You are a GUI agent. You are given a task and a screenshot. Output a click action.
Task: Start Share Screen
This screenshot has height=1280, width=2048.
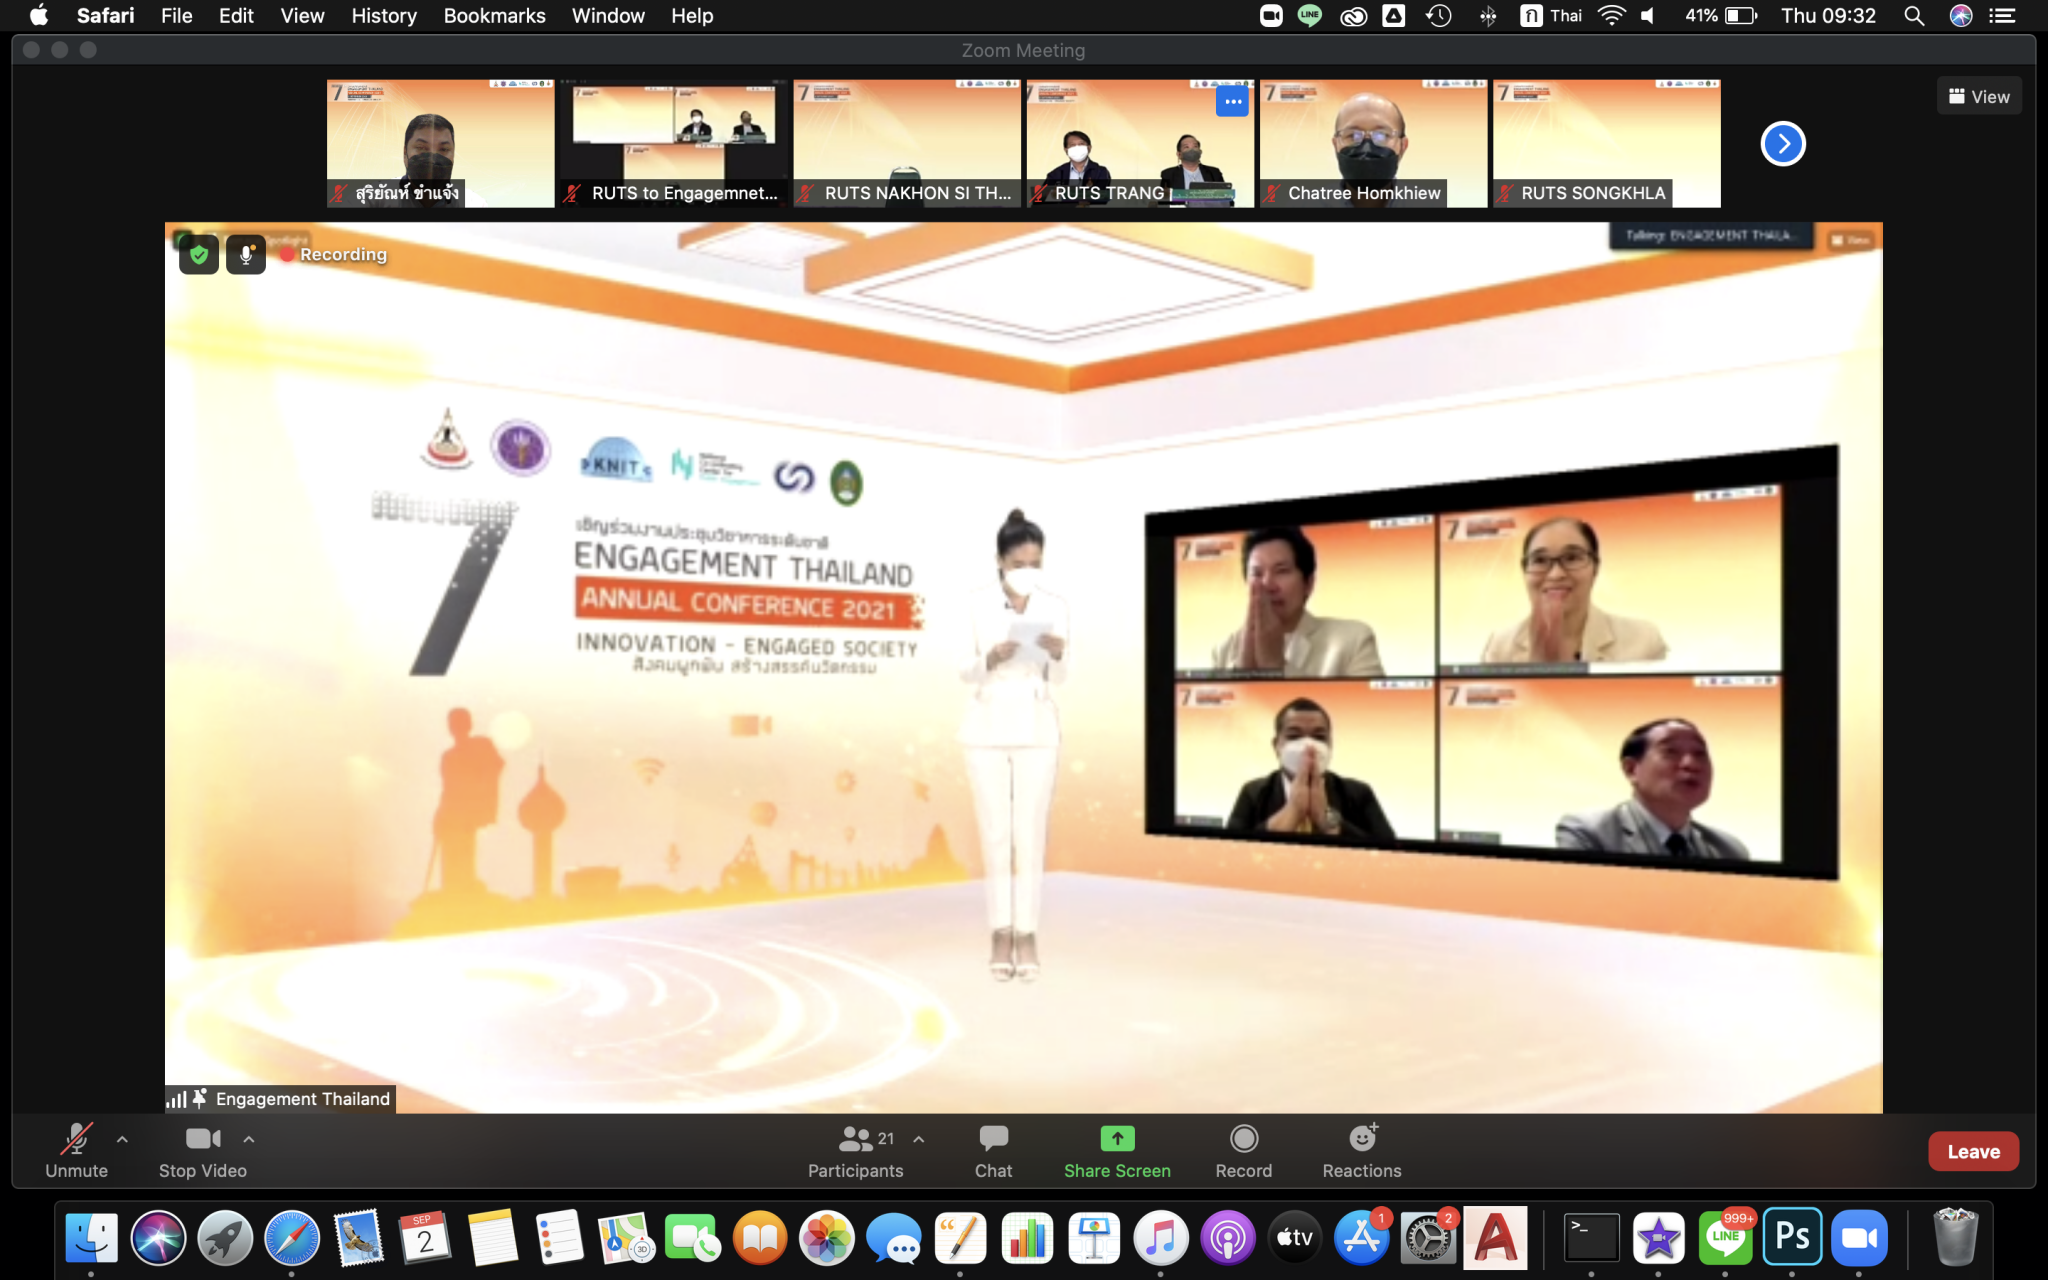[1117, 1150]
